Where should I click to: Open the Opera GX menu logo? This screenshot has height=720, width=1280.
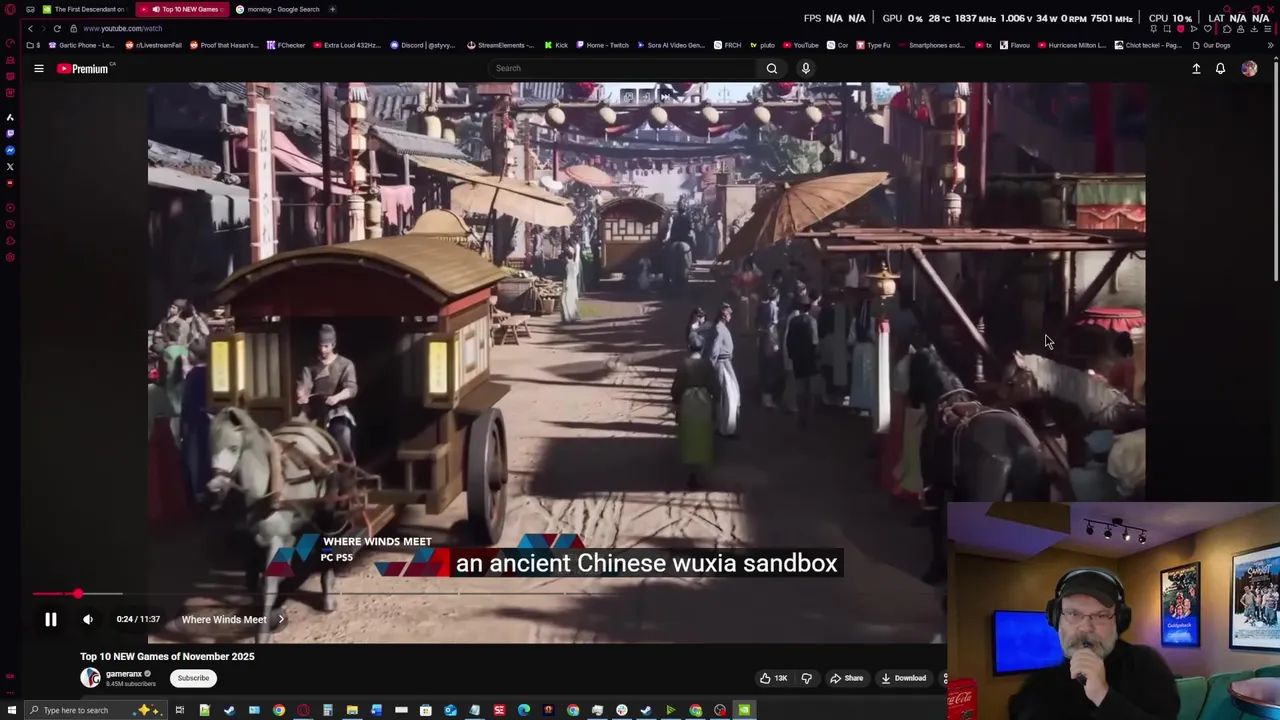[9, 9]
